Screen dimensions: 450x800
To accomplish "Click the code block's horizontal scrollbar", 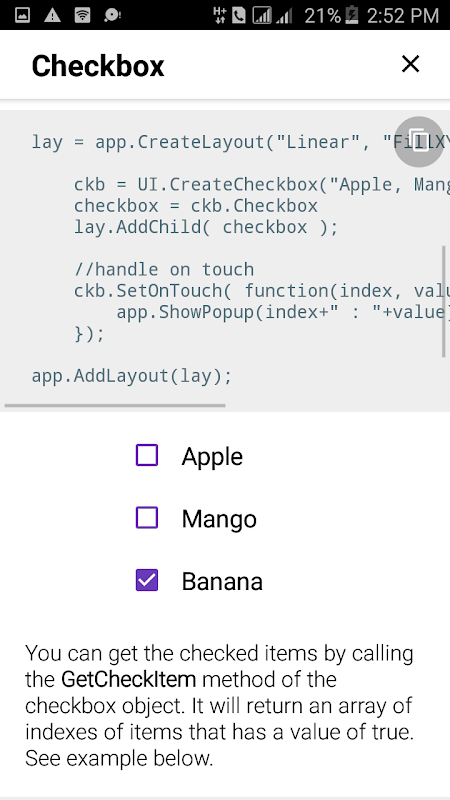I will [115, 406].
